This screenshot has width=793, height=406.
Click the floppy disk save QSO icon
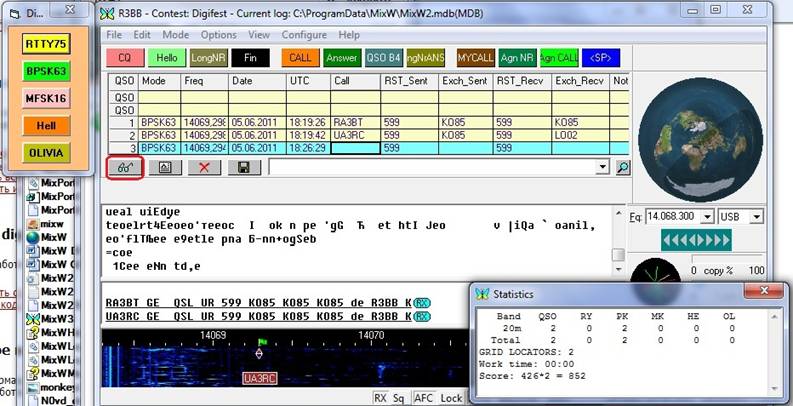[242, 168]
